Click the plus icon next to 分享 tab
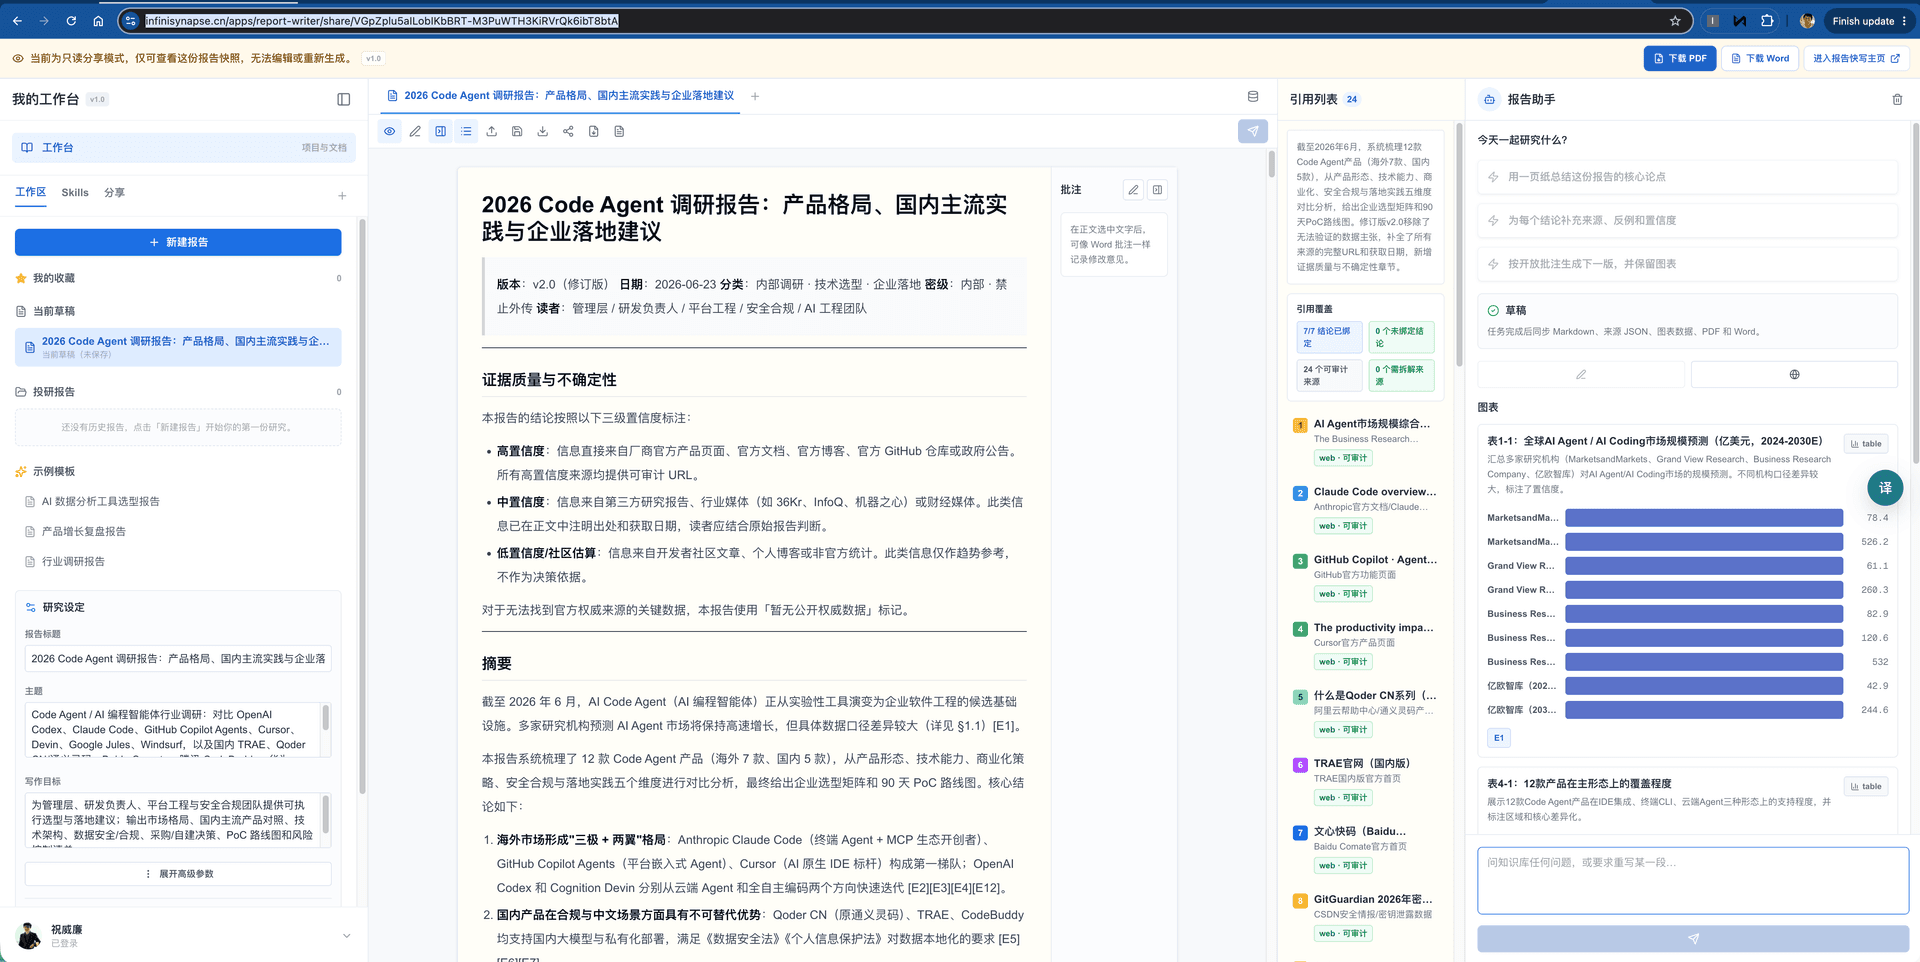1920x962 pixels. click(x=342, y=196)
